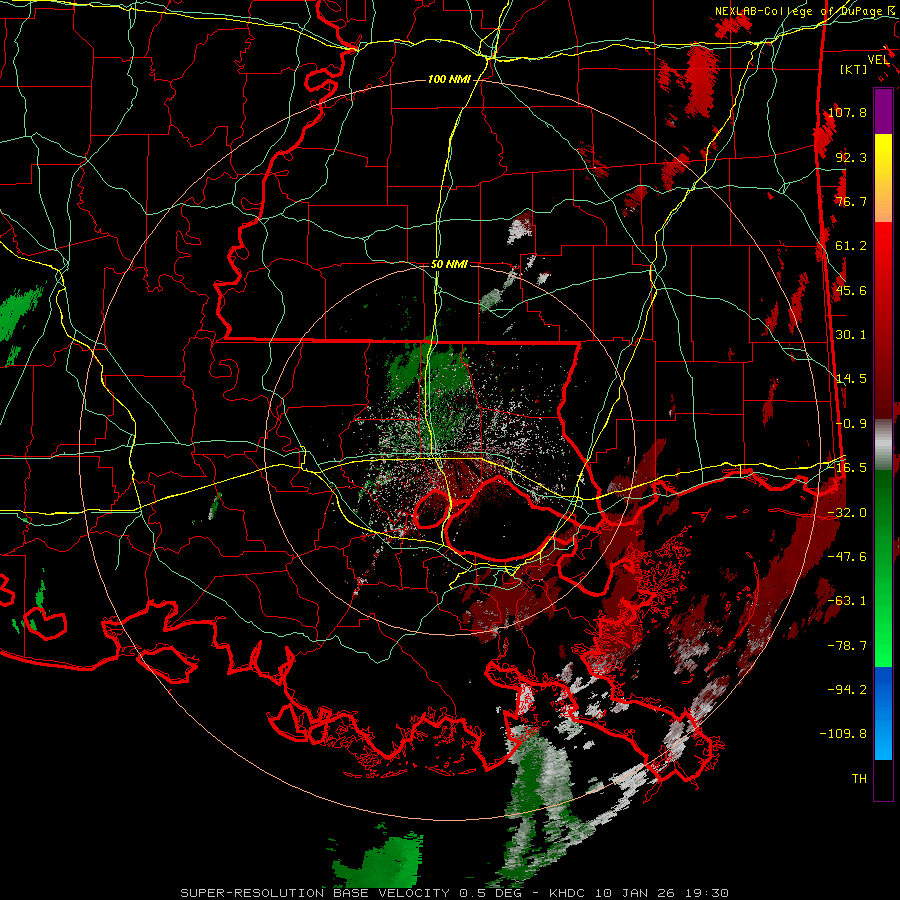900x900 pixels.
Task: Click the green segment of velocity color bar
Action: tap(883, 568)
